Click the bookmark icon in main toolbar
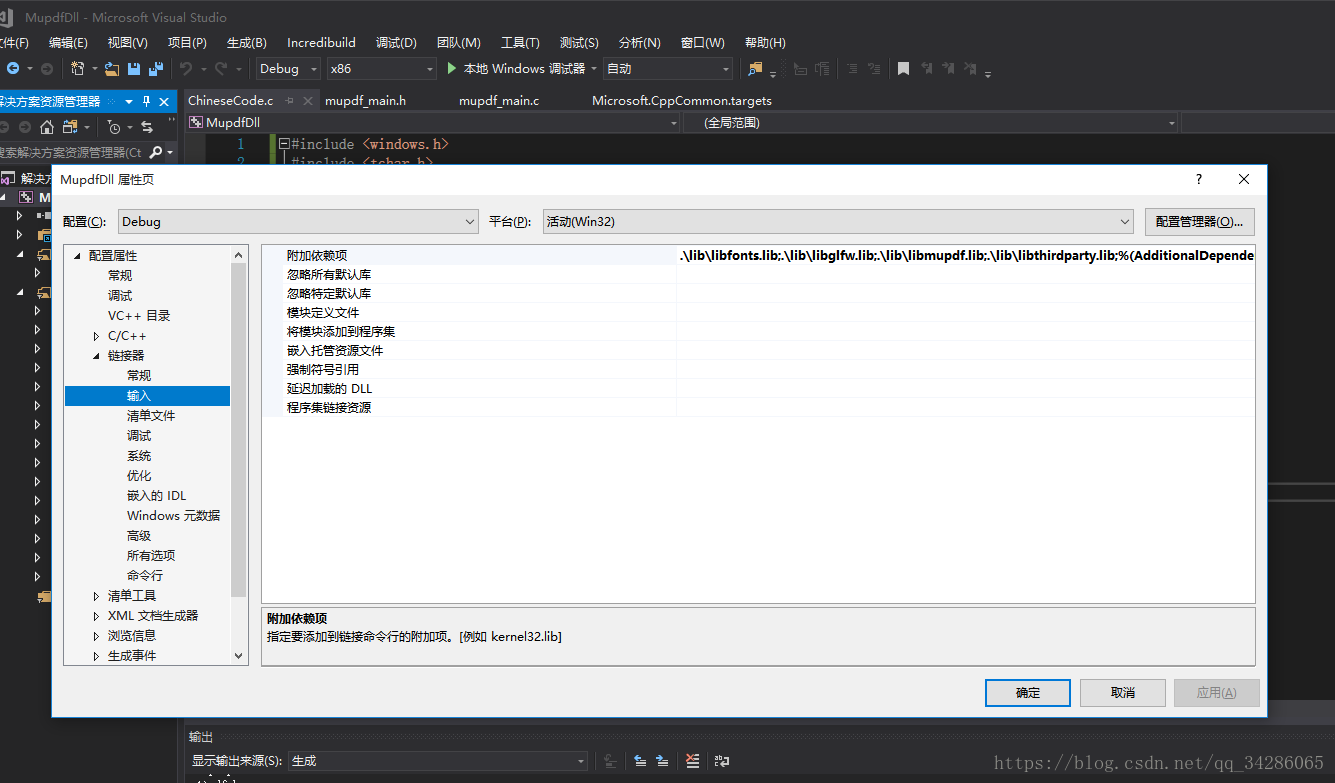 [x=903, y=69]
